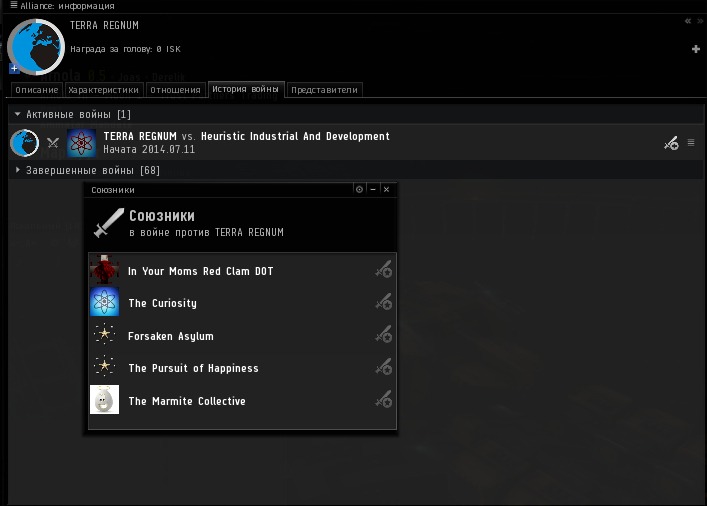
Task: Click Heuristic Industrial And Development name link
Action: point(295,136)
